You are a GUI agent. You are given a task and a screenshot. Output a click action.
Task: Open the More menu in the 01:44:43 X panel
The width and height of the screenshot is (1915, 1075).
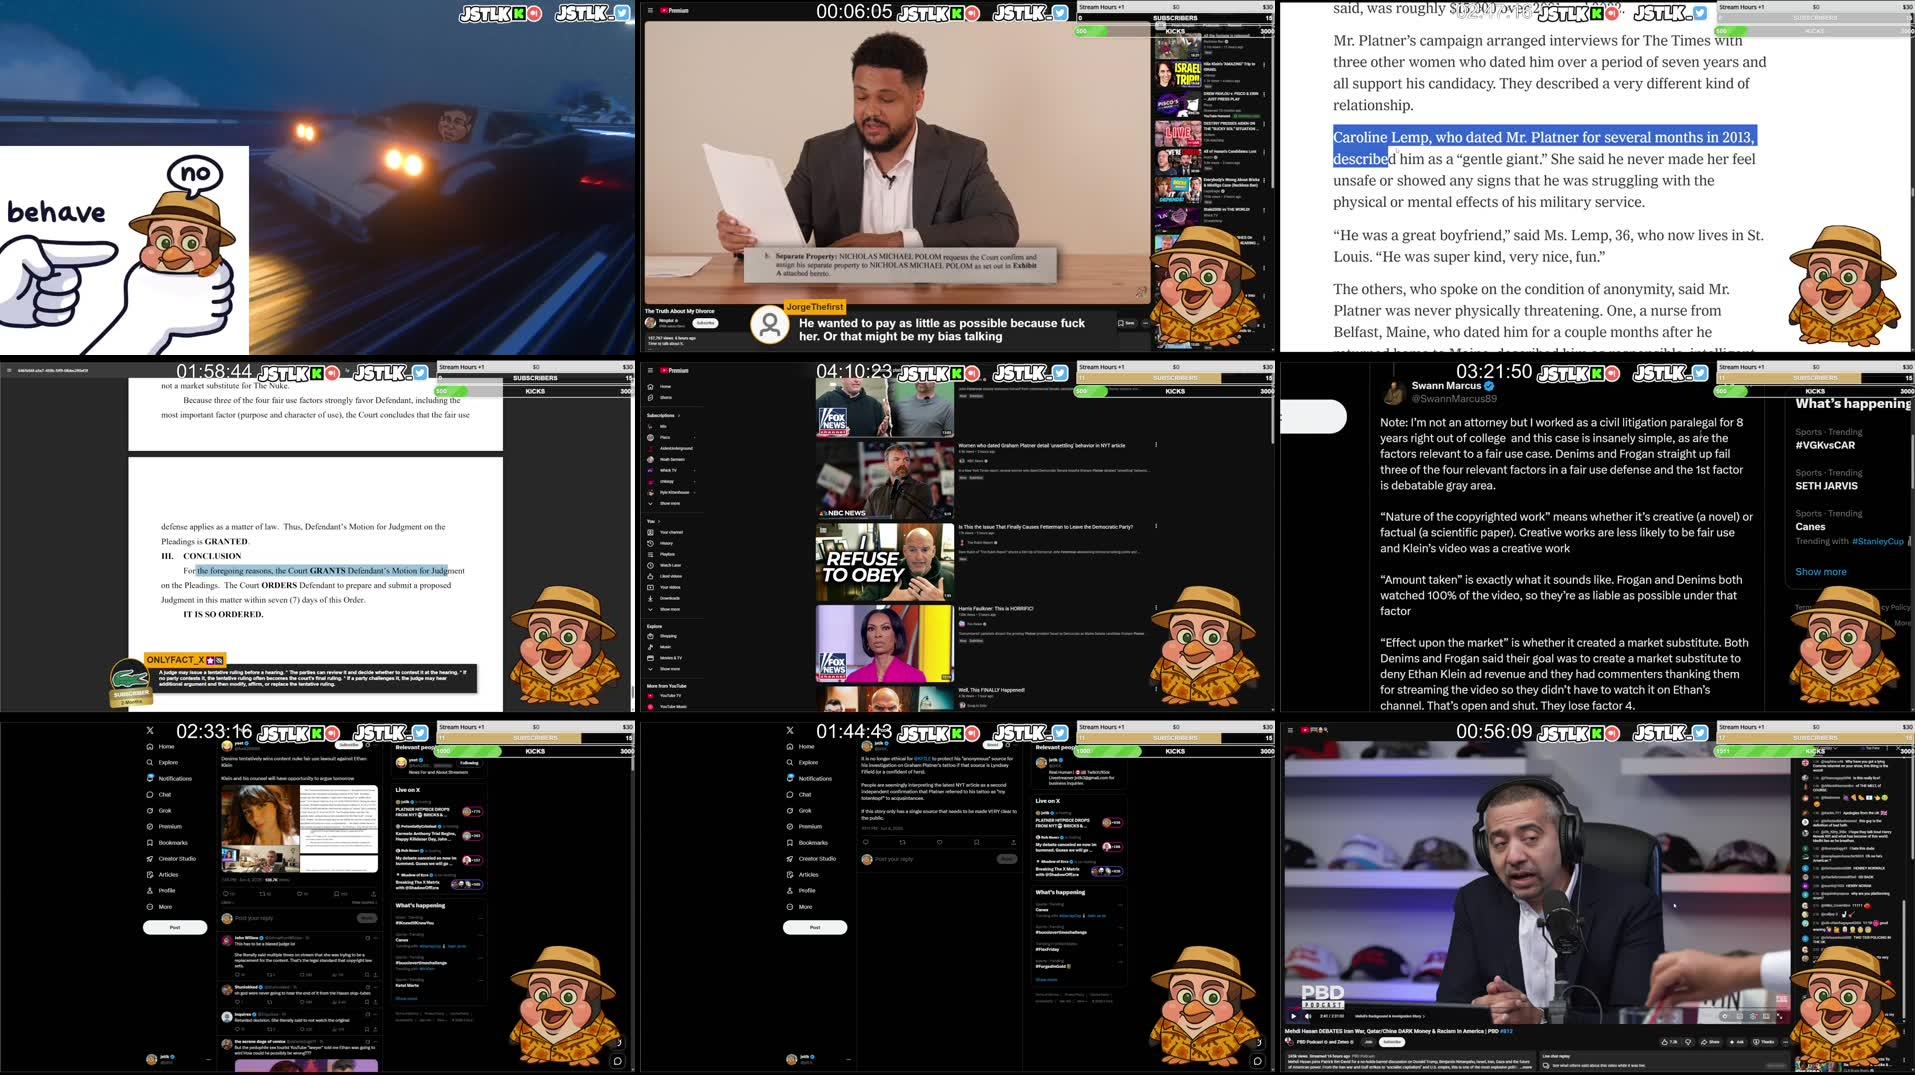point(799,906)
